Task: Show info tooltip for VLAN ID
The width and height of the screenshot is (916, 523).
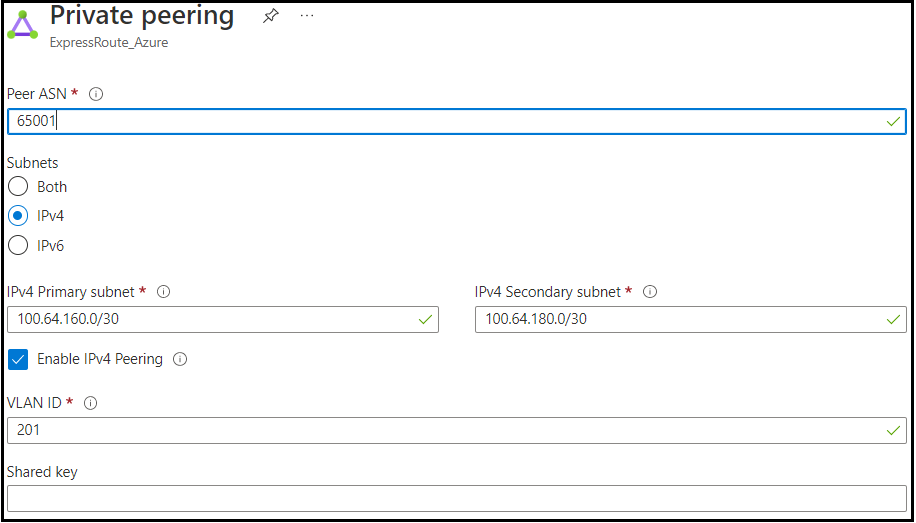Action: [90, 403]
